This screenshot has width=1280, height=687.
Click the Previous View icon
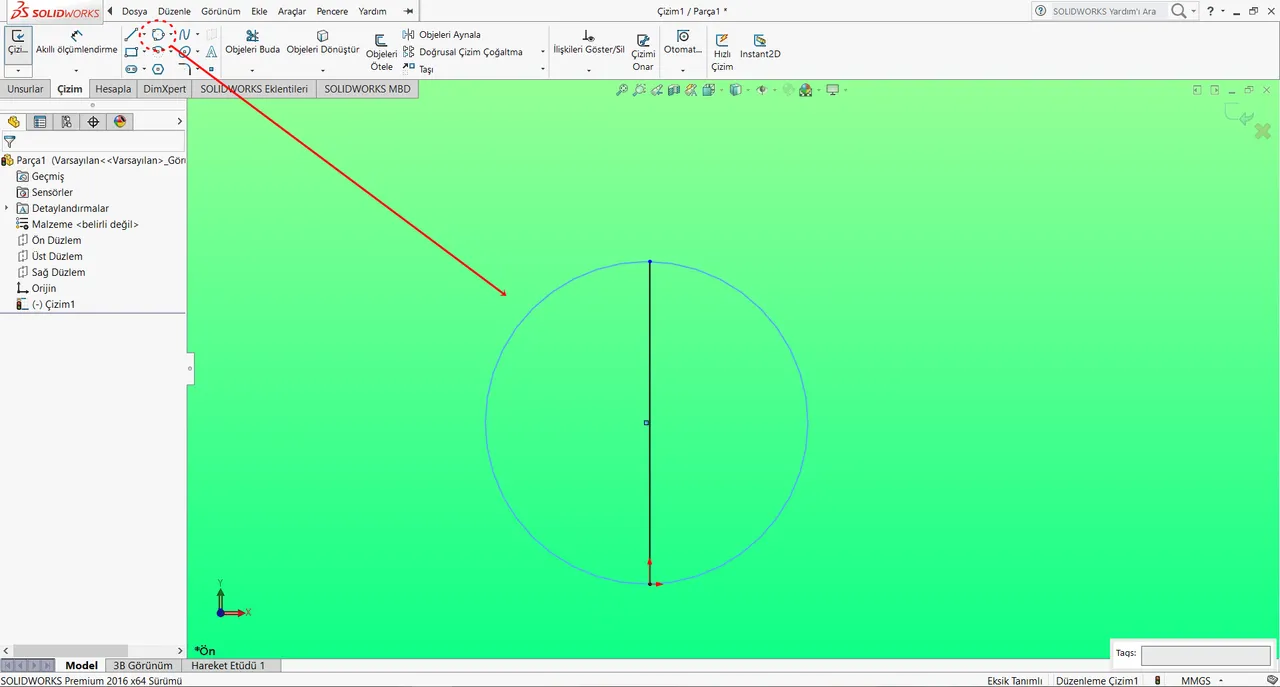click(657, 90)
